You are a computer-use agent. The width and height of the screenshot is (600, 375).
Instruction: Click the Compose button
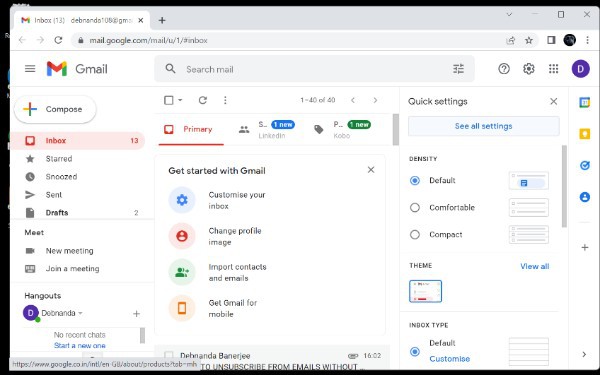click(55, 109)
